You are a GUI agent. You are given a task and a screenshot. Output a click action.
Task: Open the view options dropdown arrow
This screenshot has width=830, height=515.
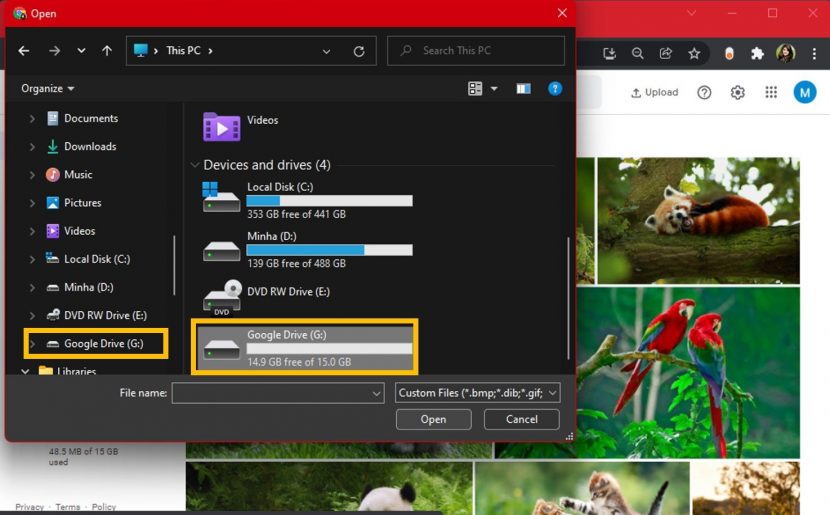pyautogui.click(x=494, y=88)
